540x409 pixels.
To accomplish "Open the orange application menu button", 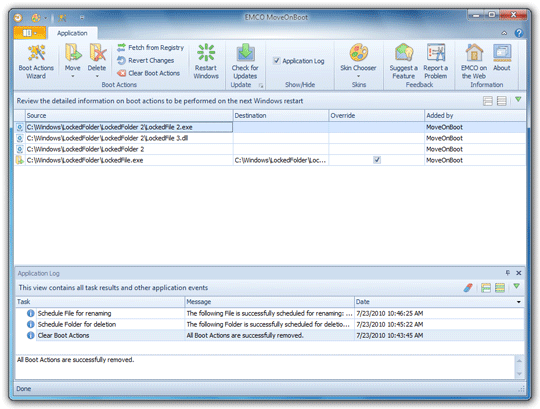I will (30, 33).
